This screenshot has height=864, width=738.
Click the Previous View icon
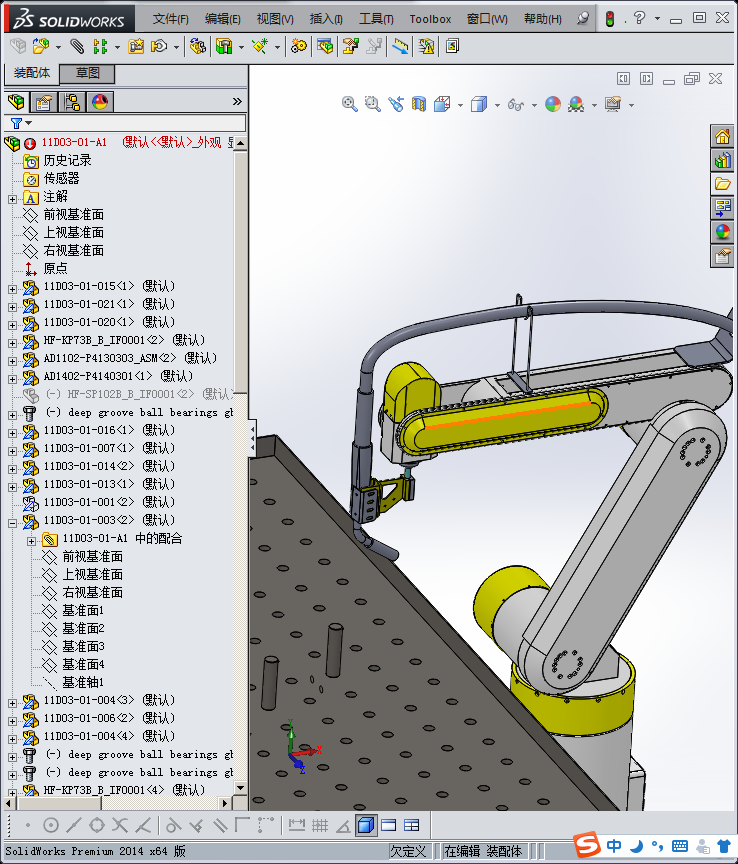pos(396,104)
